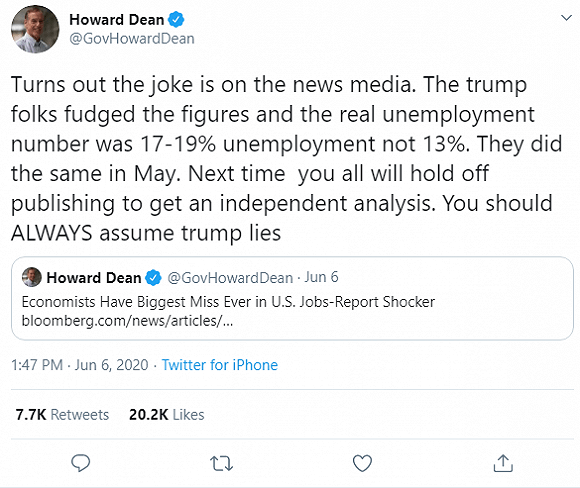Open the Twitter for iPhone source link
Viewport: 580px width, 488px height.
pyautogui.click(x=220, y=365)
